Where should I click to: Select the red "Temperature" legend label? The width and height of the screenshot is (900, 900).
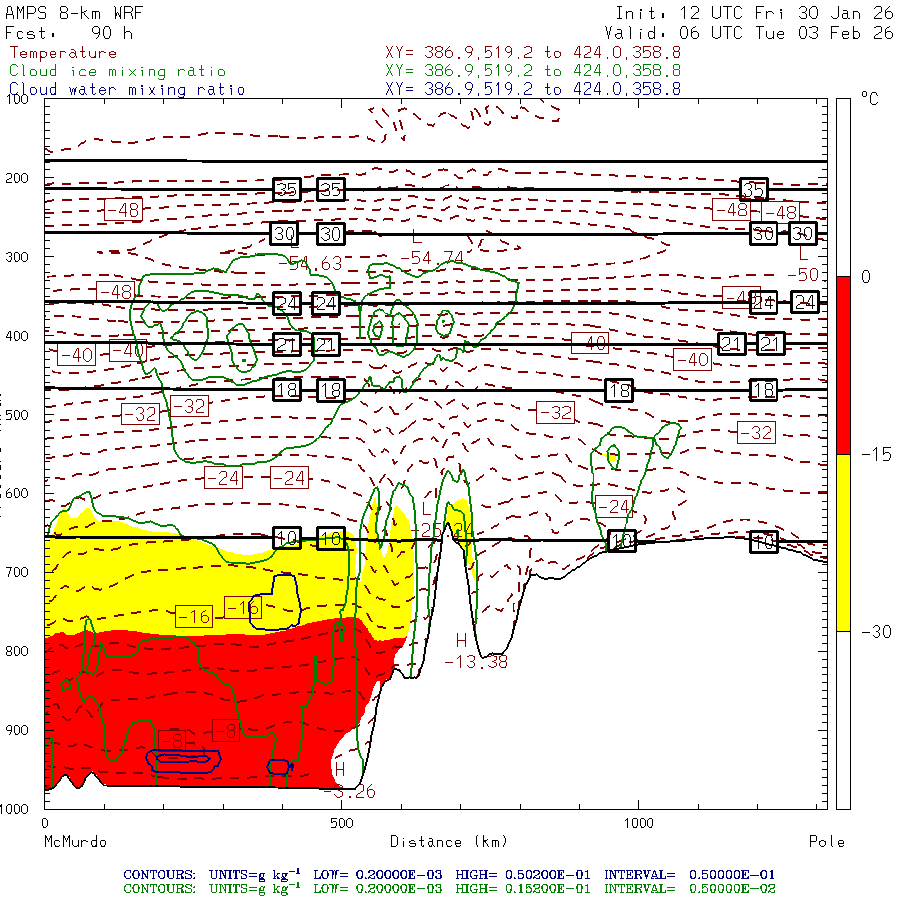tap(63, 53)
